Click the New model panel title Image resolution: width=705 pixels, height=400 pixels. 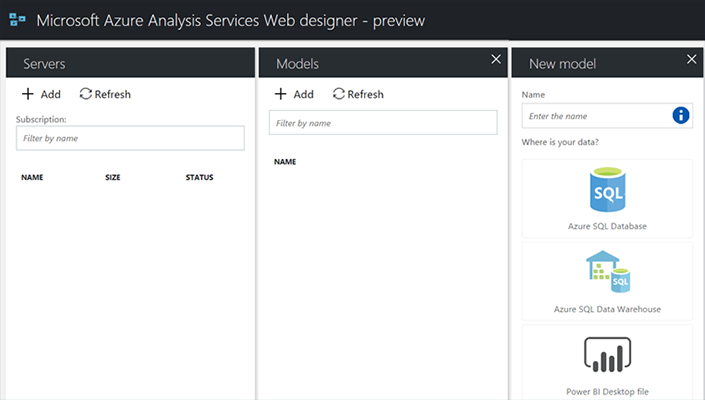562,64
